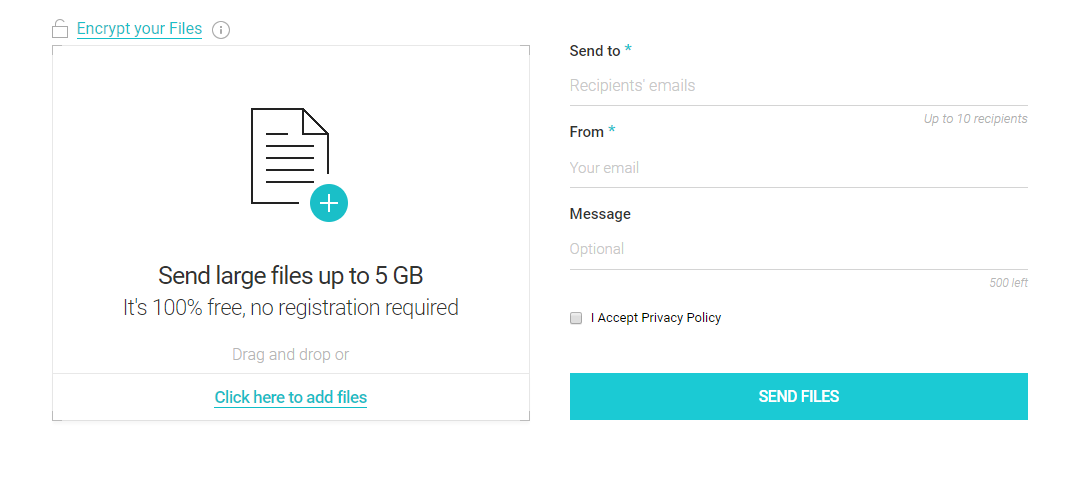Focus the Your email input field
Screen dimensions: 1077x479
point(799,168)
